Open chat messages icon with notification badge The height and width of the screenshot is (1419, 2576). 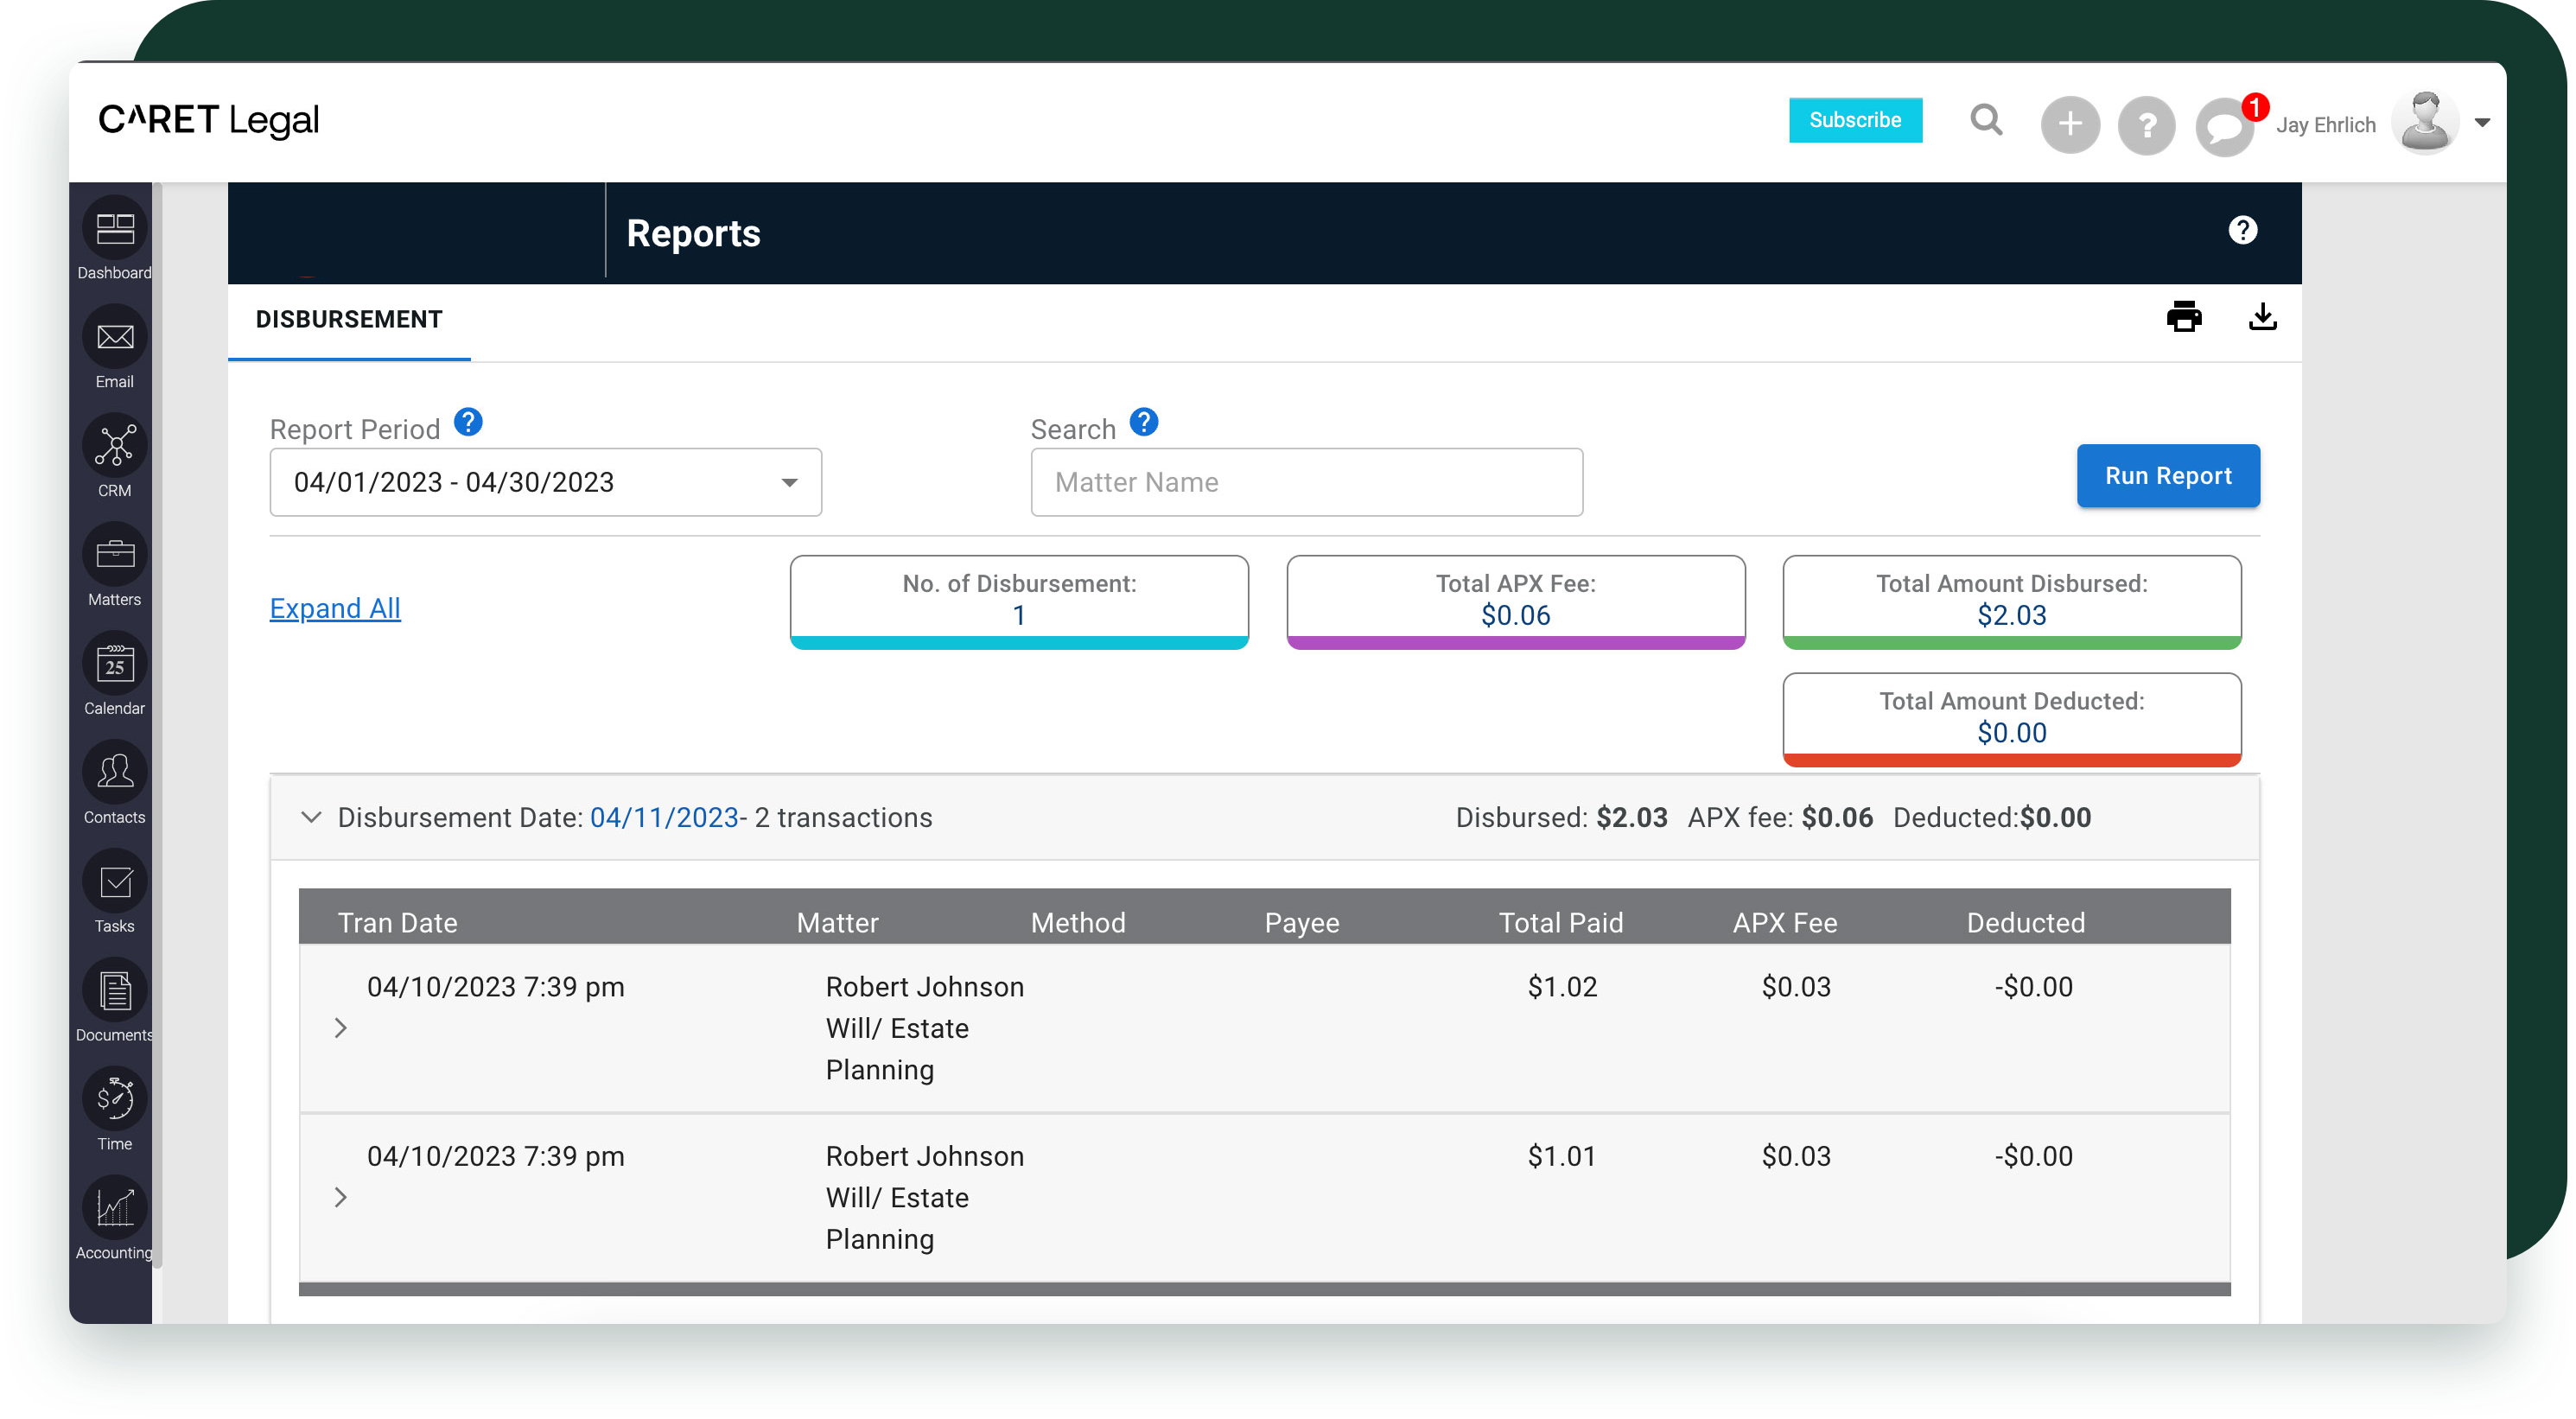click(2226, 126)
